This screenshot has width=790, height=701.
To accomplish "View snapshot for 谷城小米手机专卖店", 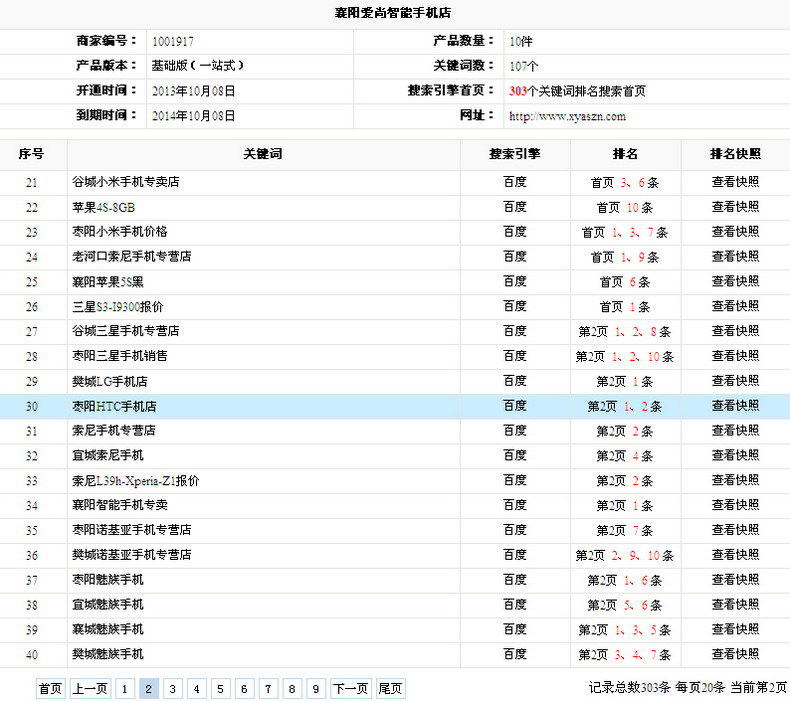I will pos(735,182).
